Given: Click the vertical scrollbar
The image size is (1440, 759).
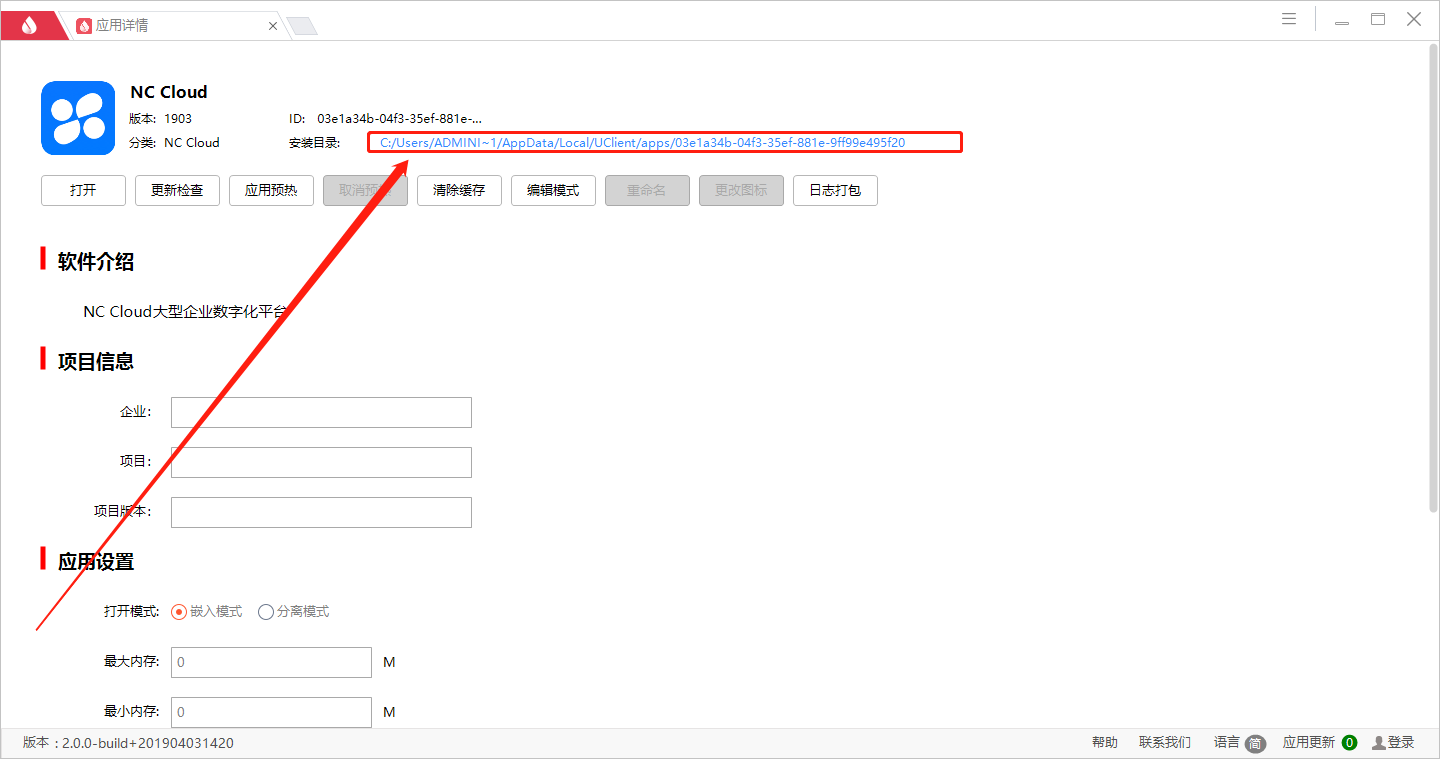Looking at the screenshot, I should pos(1432,280).
